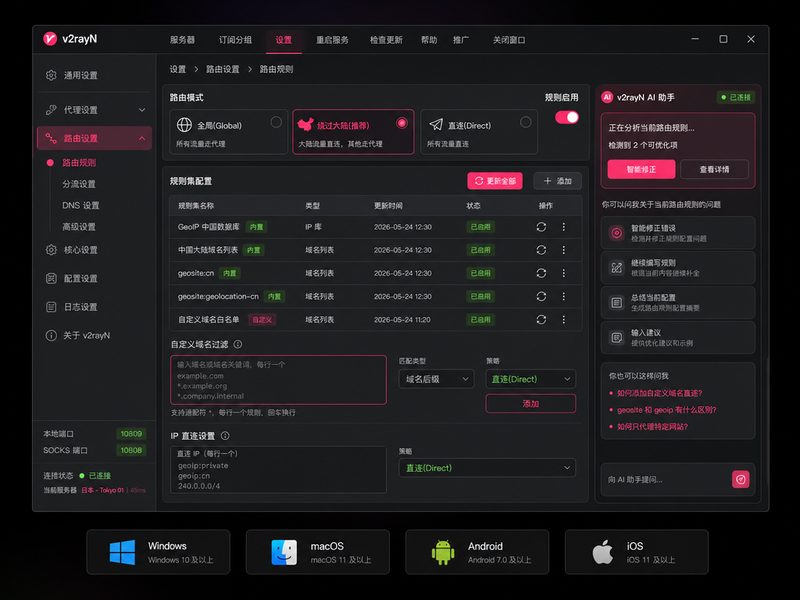Open more options for 中国大陆域名列表
This screenshot has width=800, height=600.
(564, 250)
